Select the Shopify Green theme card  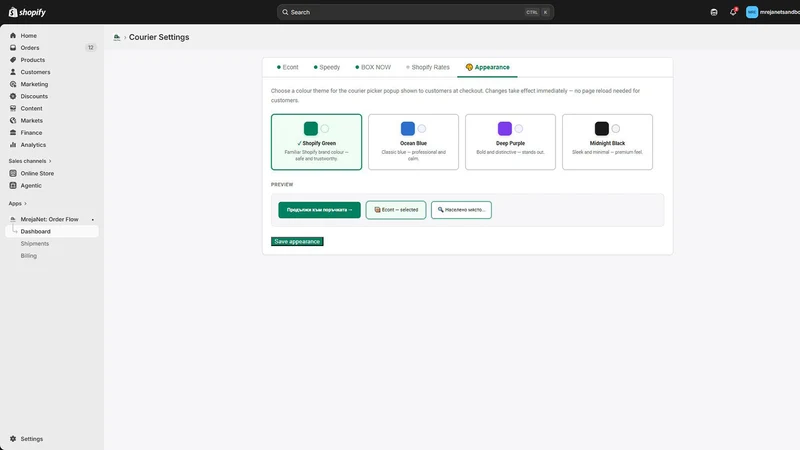(316, 142)
